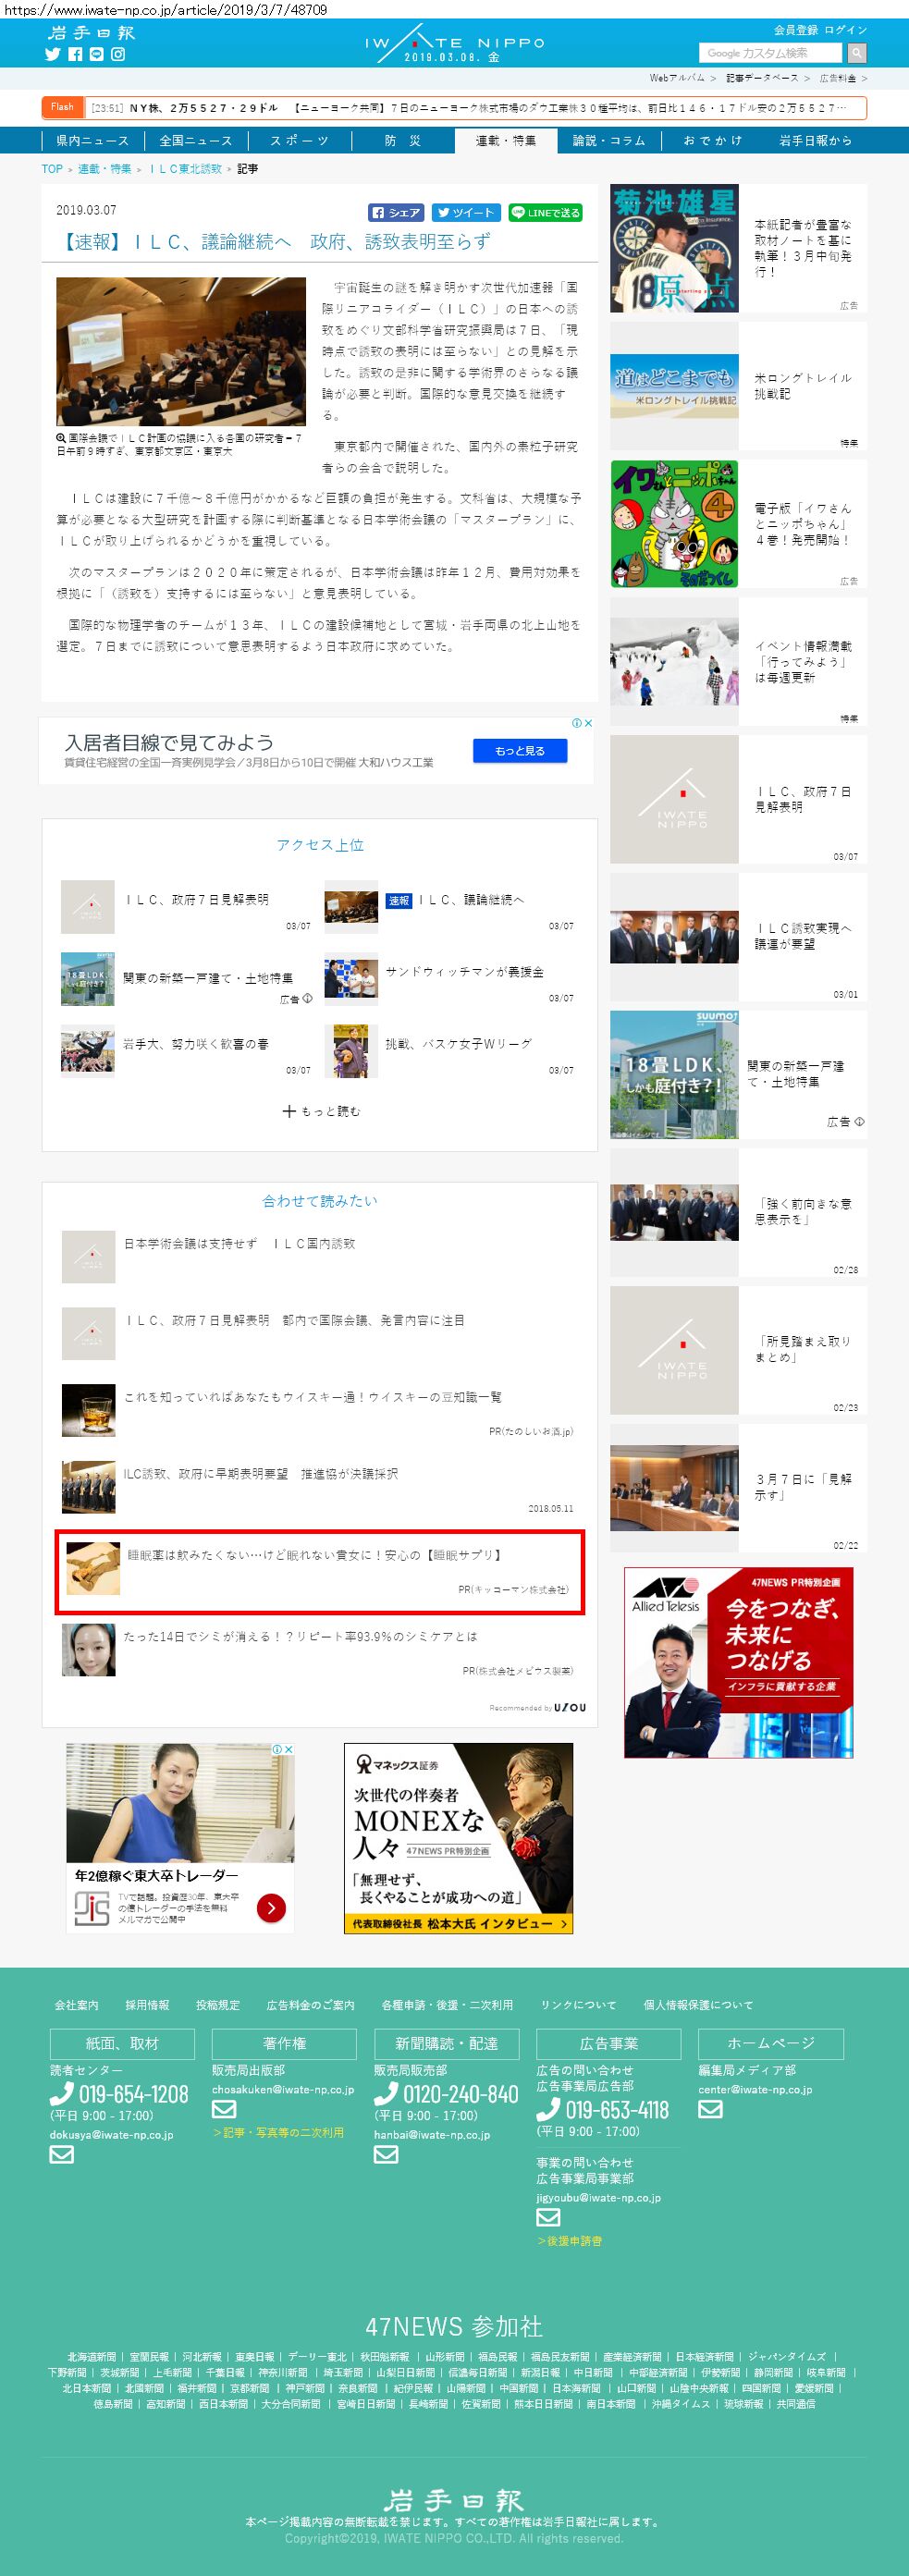Click the 著作権 footer button
909x2576 pixels.
tap(284, 2043)
